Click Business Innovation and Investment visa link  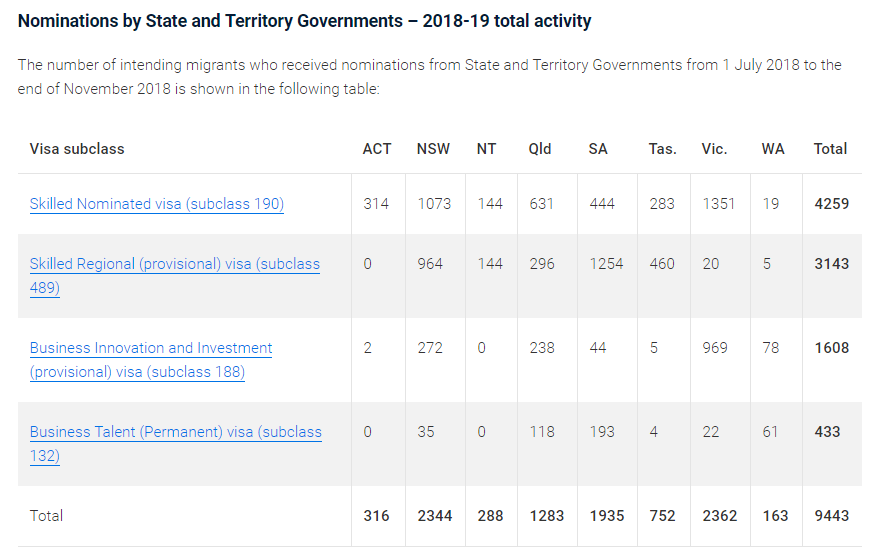[151, 349]
